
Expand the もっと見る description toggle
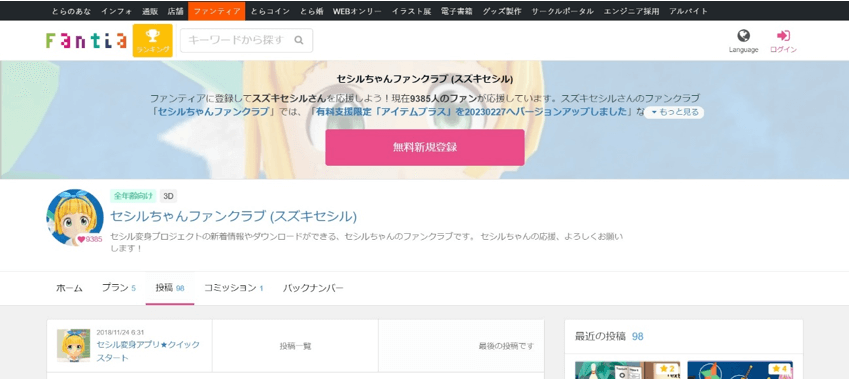pos(674,112)
